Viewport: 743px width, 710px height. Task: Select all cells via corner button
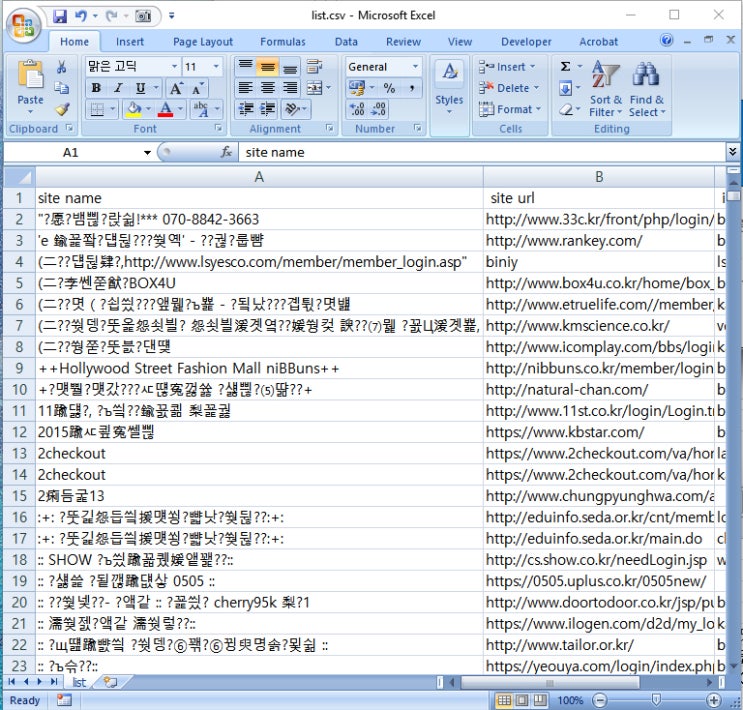click(x=19, y=177)
